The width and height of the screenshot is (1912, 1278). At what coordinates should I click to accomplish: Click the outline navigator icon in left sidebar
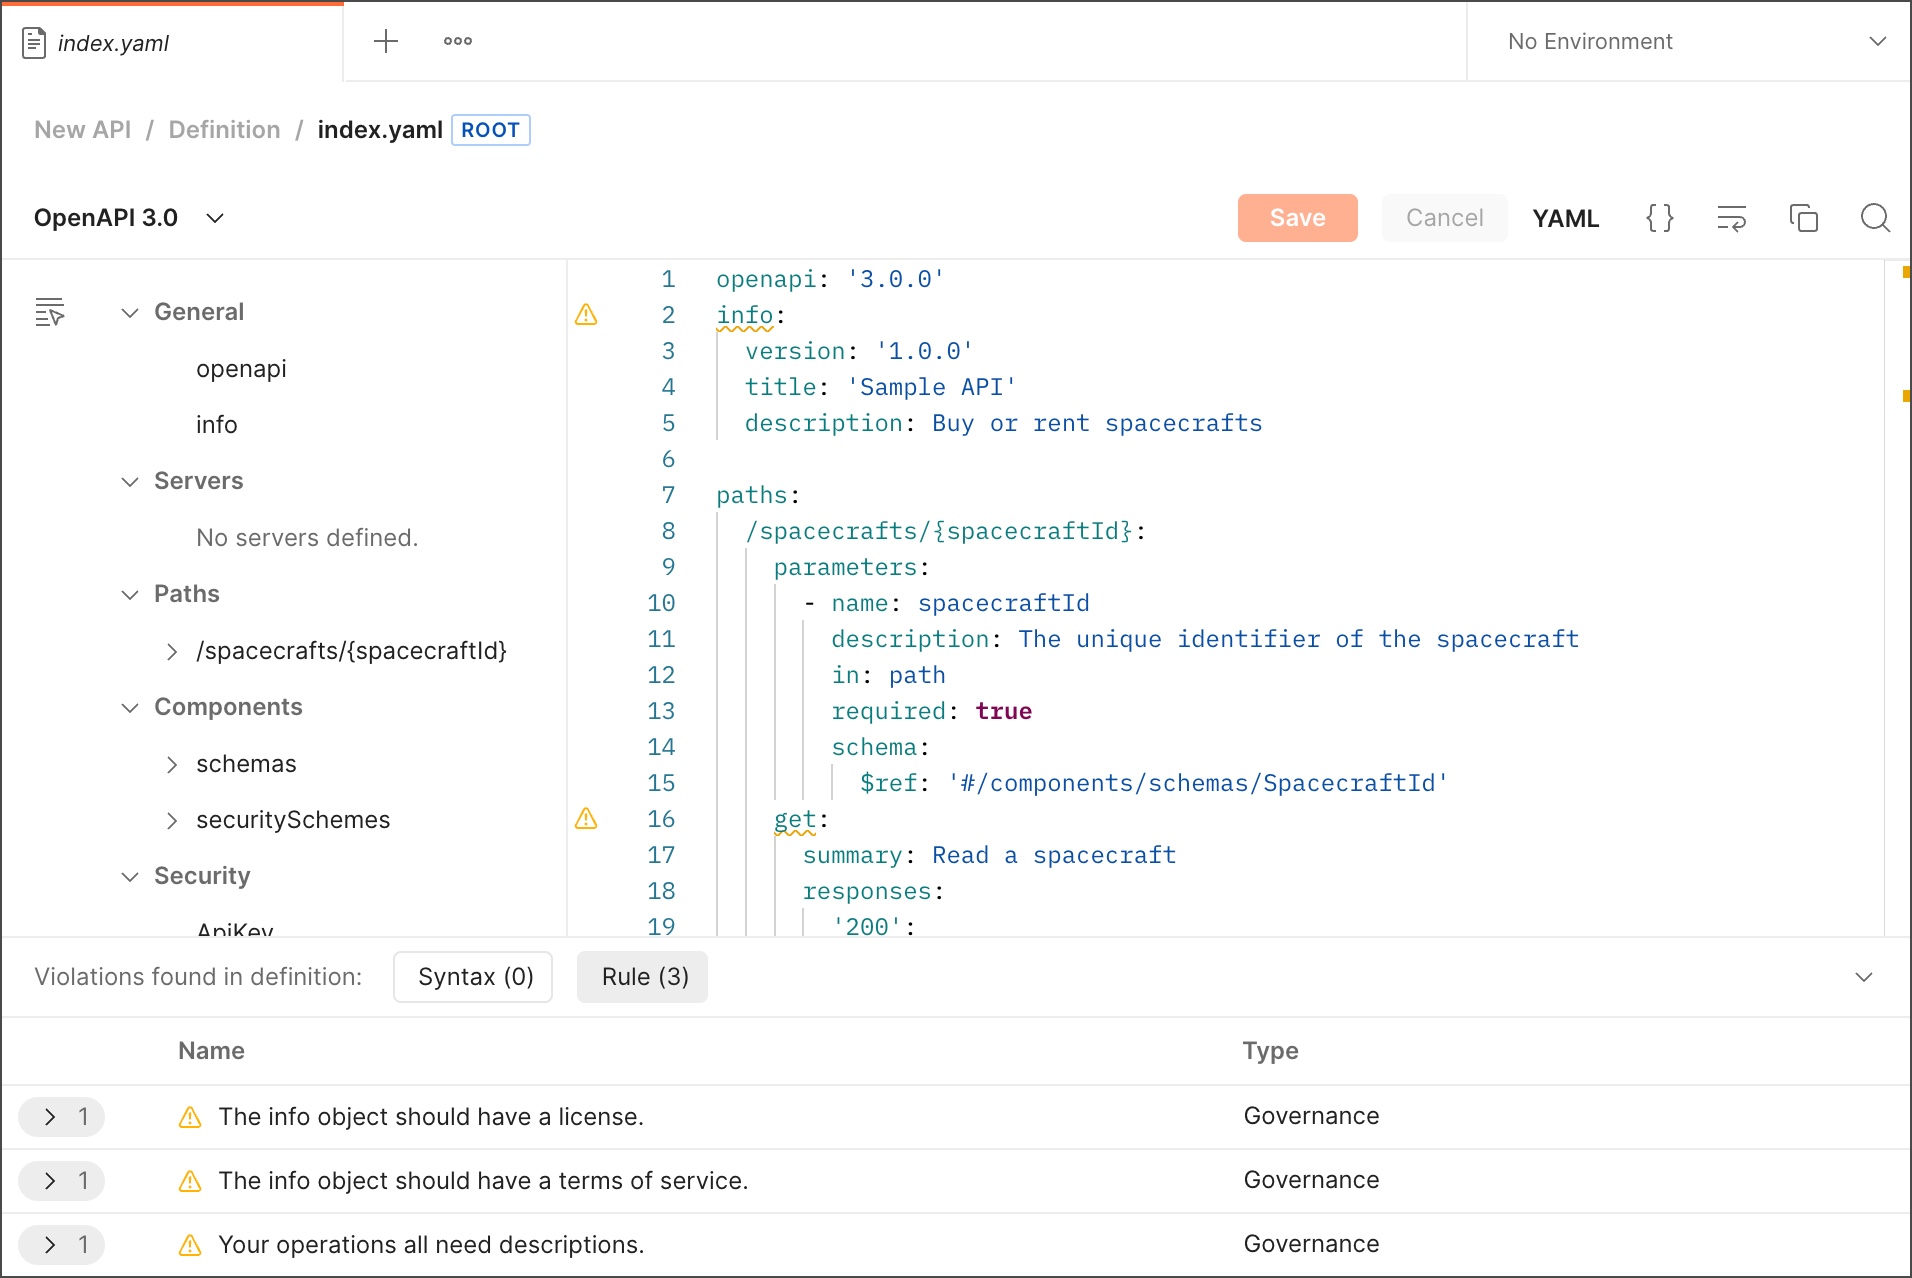coord(50,311)
